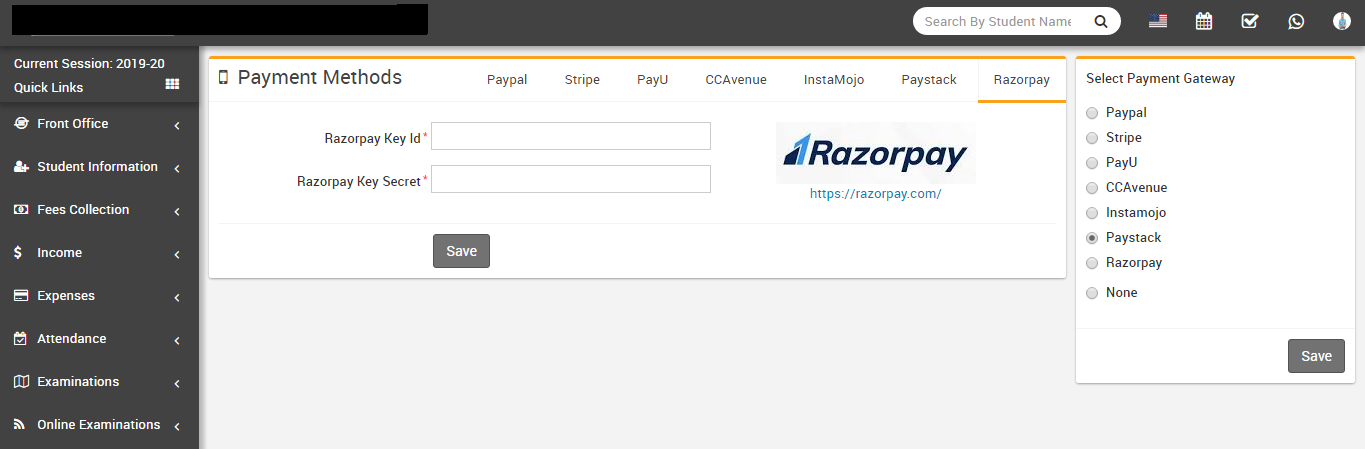This screenshot has height=449, width=1365.
Task: Choose None as payment gateway
Action: (1092, 293)
